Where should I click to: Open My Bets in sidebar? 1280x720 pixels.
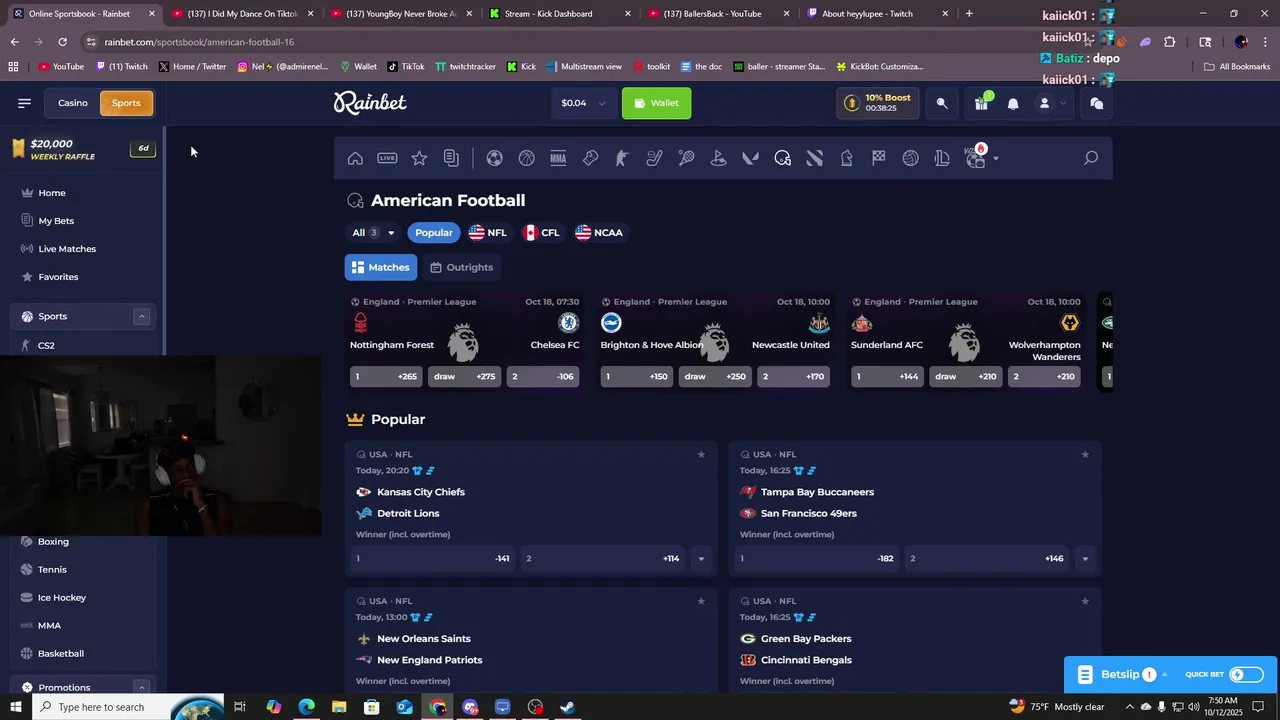(x=56, y=221)
